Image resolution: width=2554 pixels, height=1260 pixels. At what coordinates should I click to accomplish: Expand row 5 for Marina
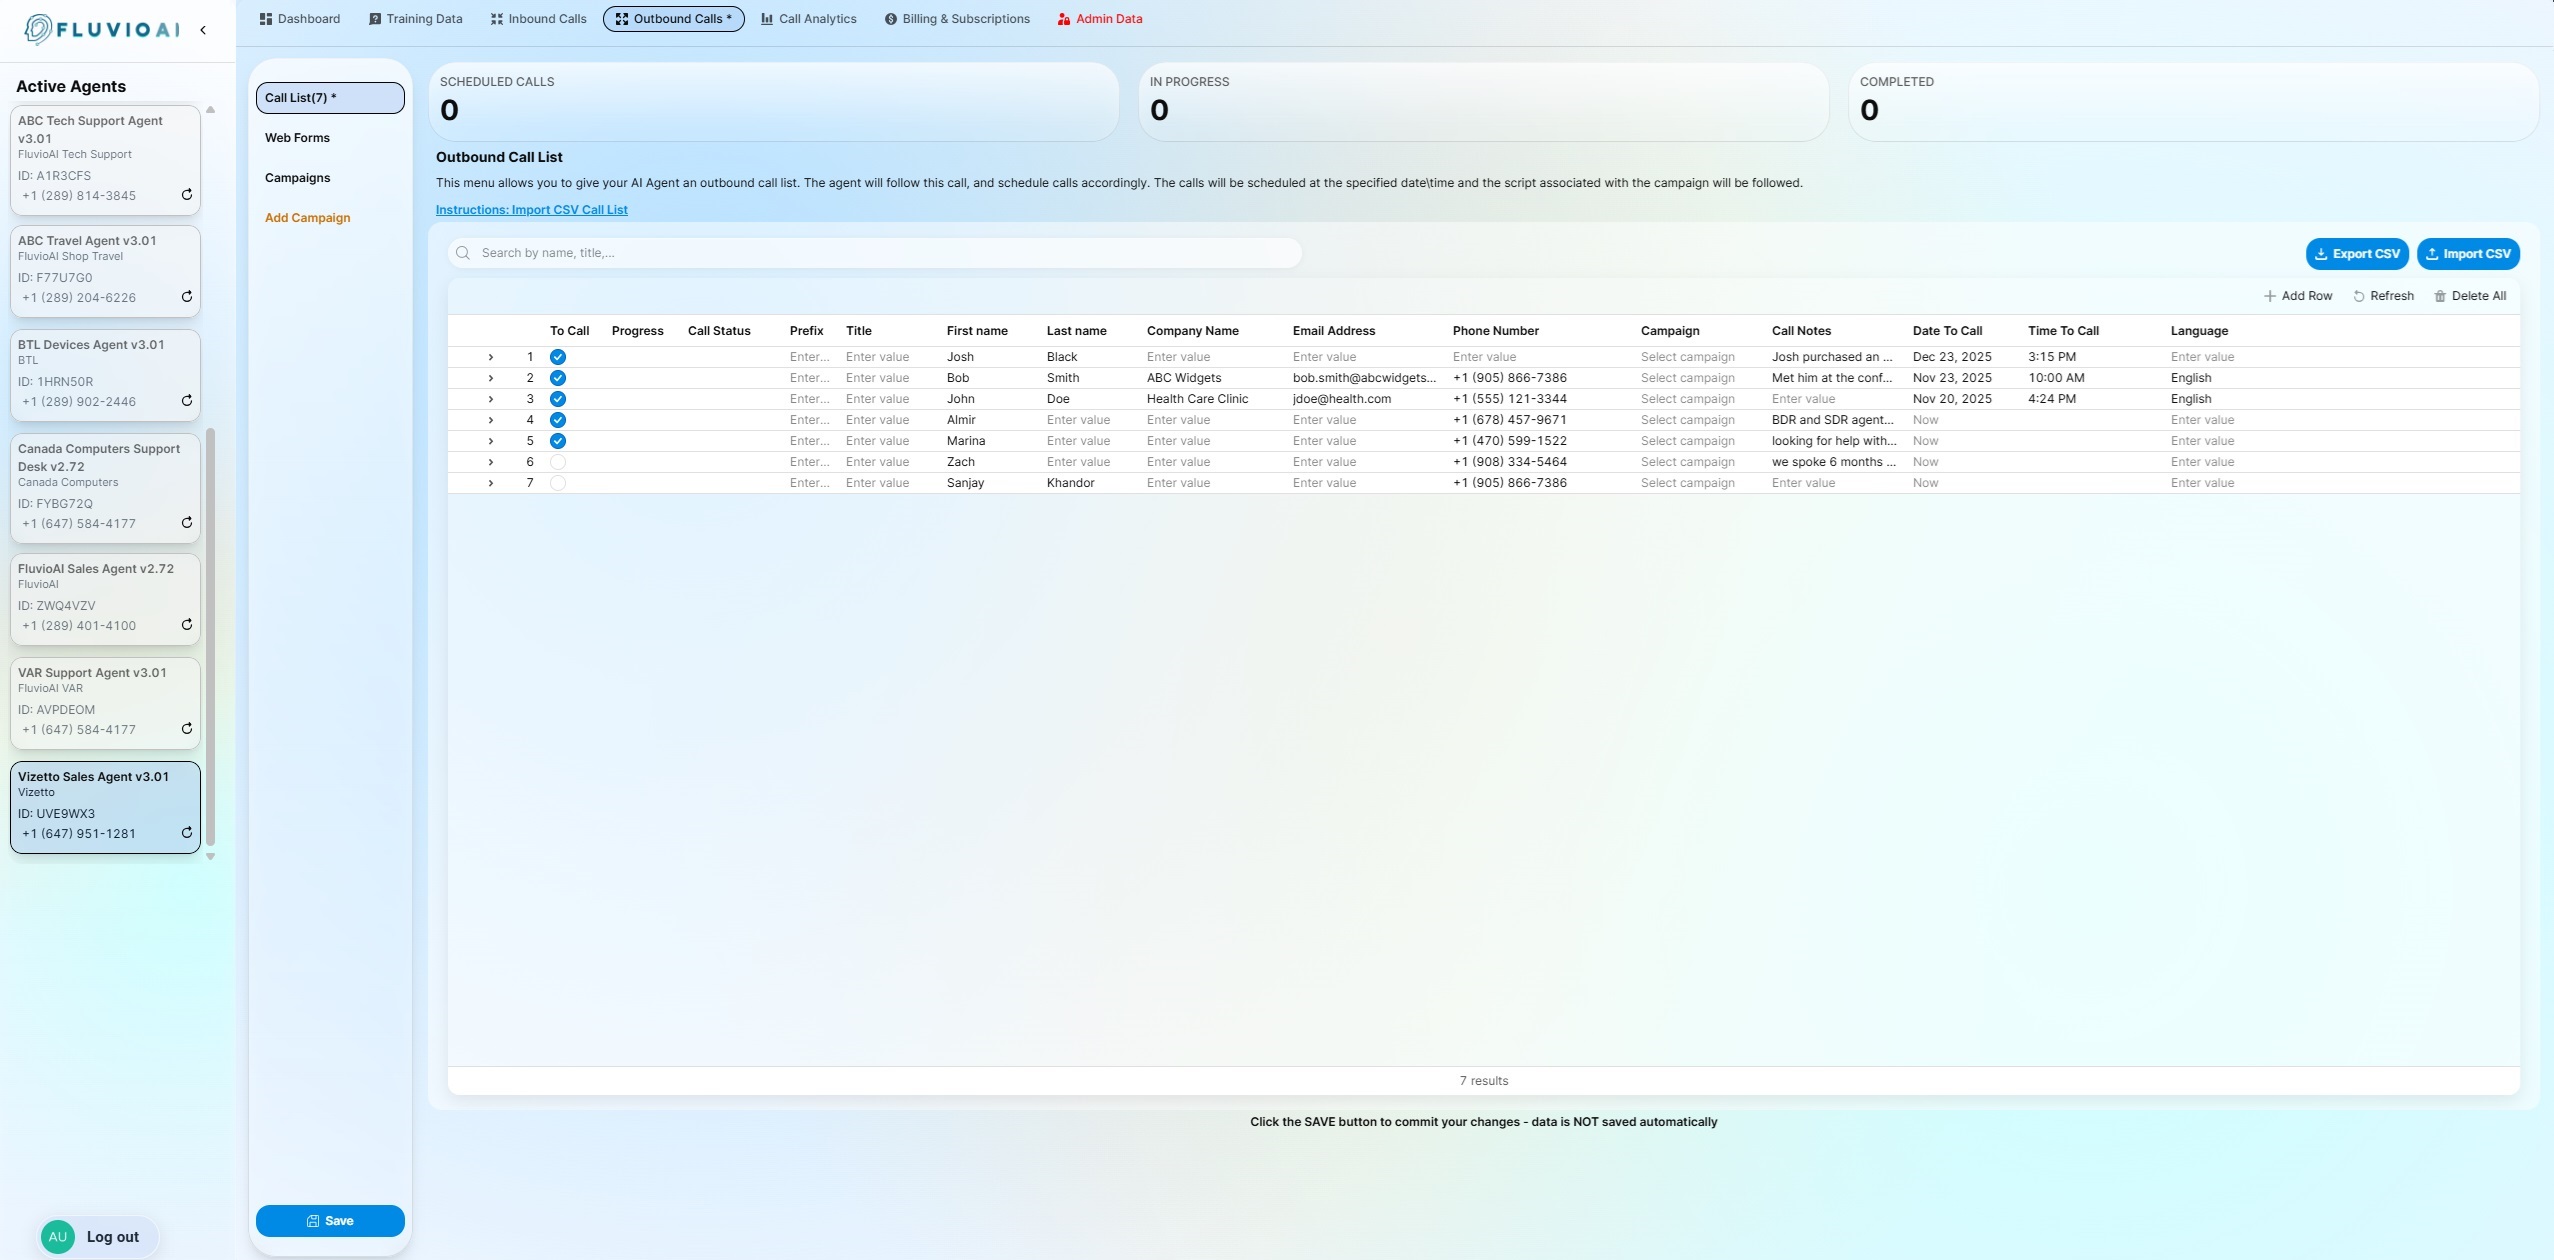(x=490, y=441)
